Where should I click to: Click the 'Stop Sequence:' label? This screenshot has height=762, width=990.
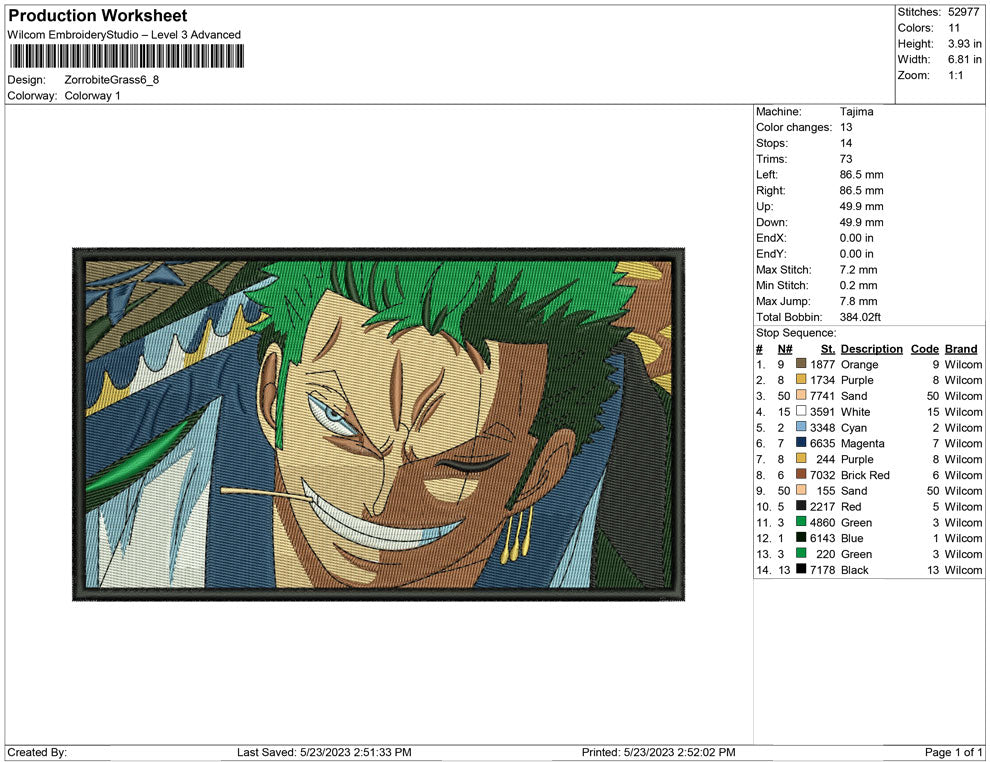[796, 333]
